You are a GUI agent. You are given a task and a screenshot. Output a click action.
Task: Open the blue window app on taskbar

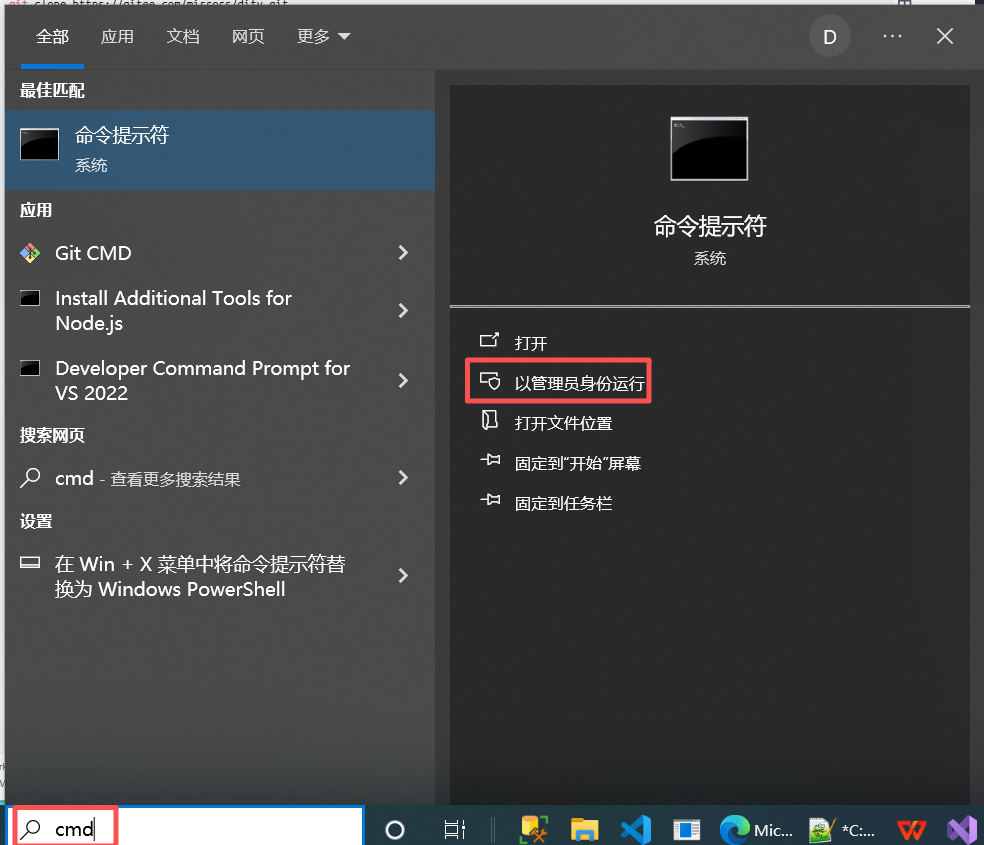click(687, 830)
